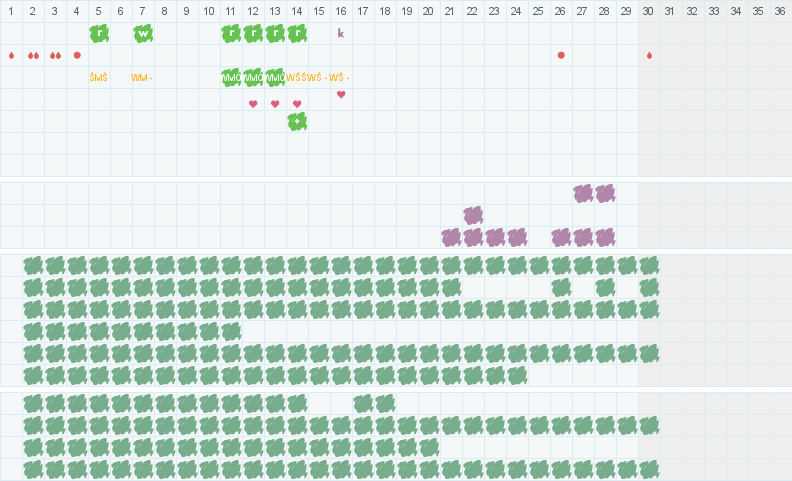Open the orange "ŚMŚ" entry on day 5

point(99,77)
